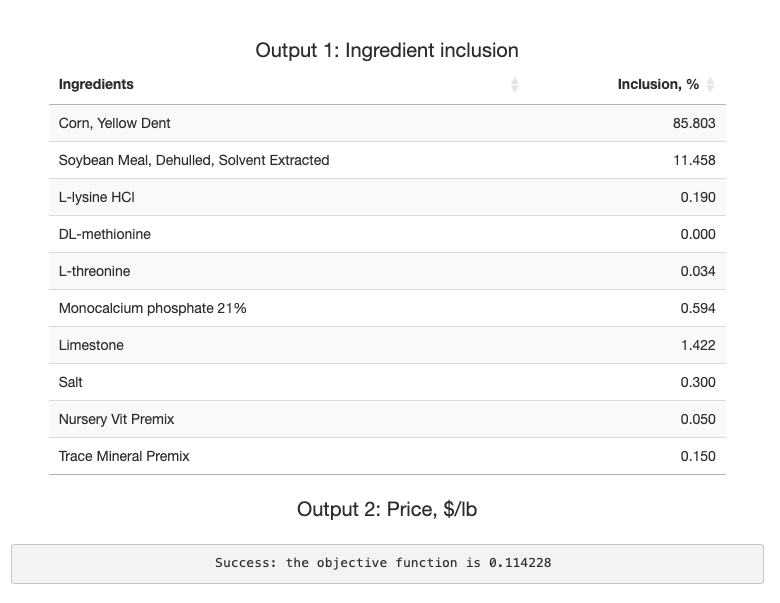Click the 11.458 inclusion value
This screenshot has height=603, width=780.
click(x=694, y=160)
